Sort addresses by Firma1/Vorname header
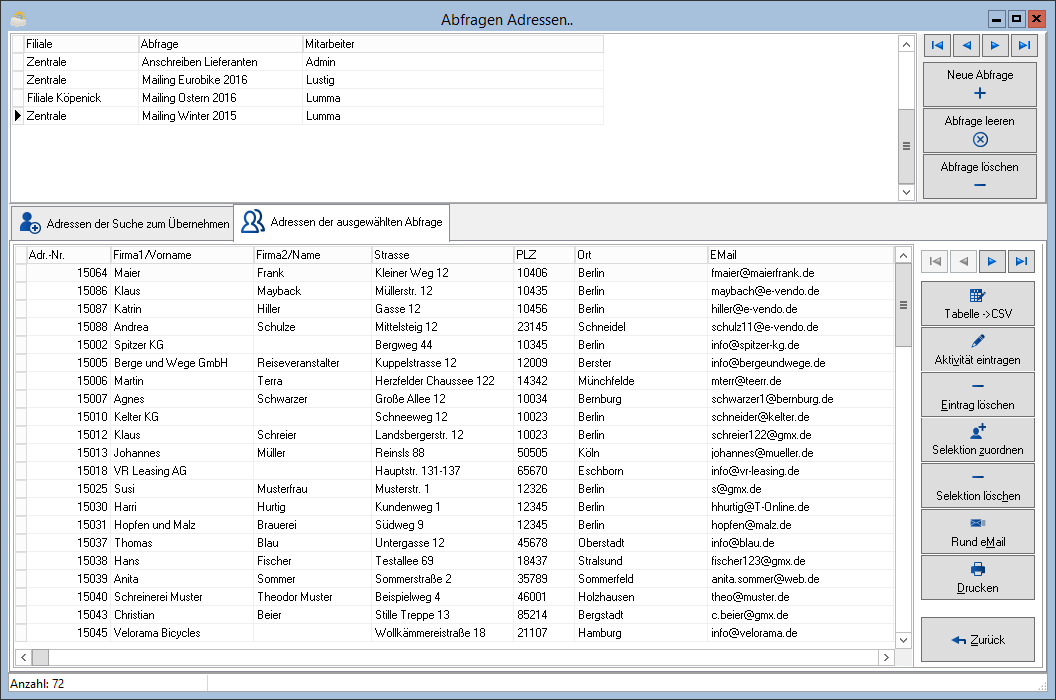The height and width of the screenshot is (700, 1056). pos(182,255)
